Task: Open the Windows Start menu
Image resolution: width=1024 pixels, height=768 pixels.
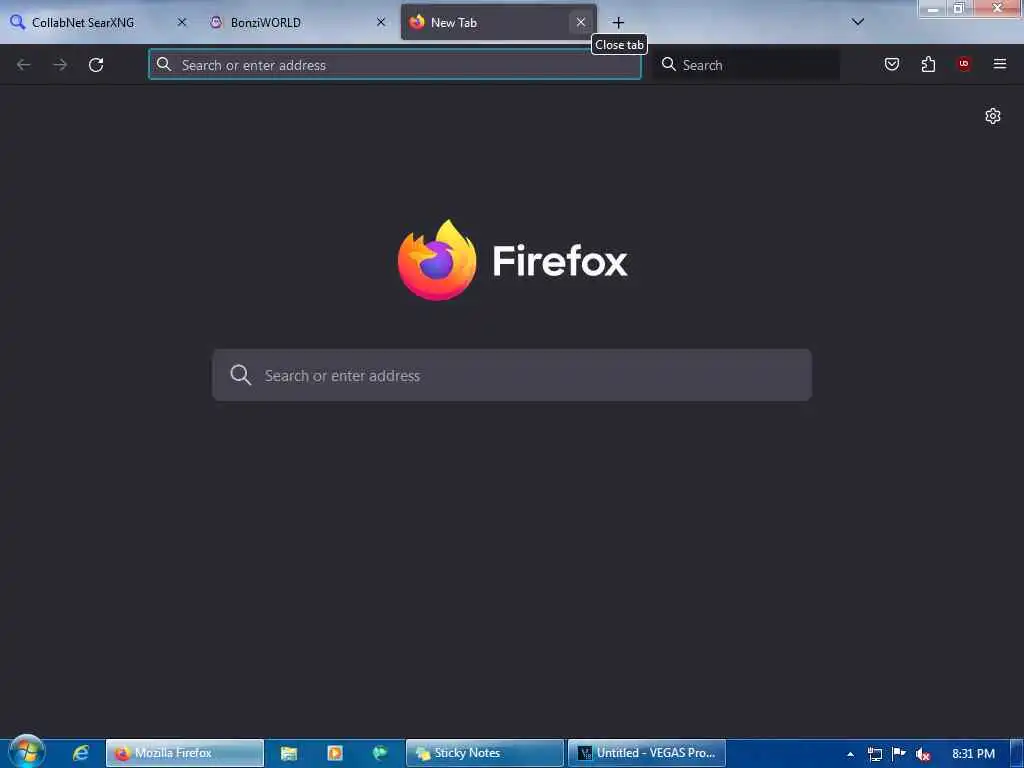Action: click(27, 752)
